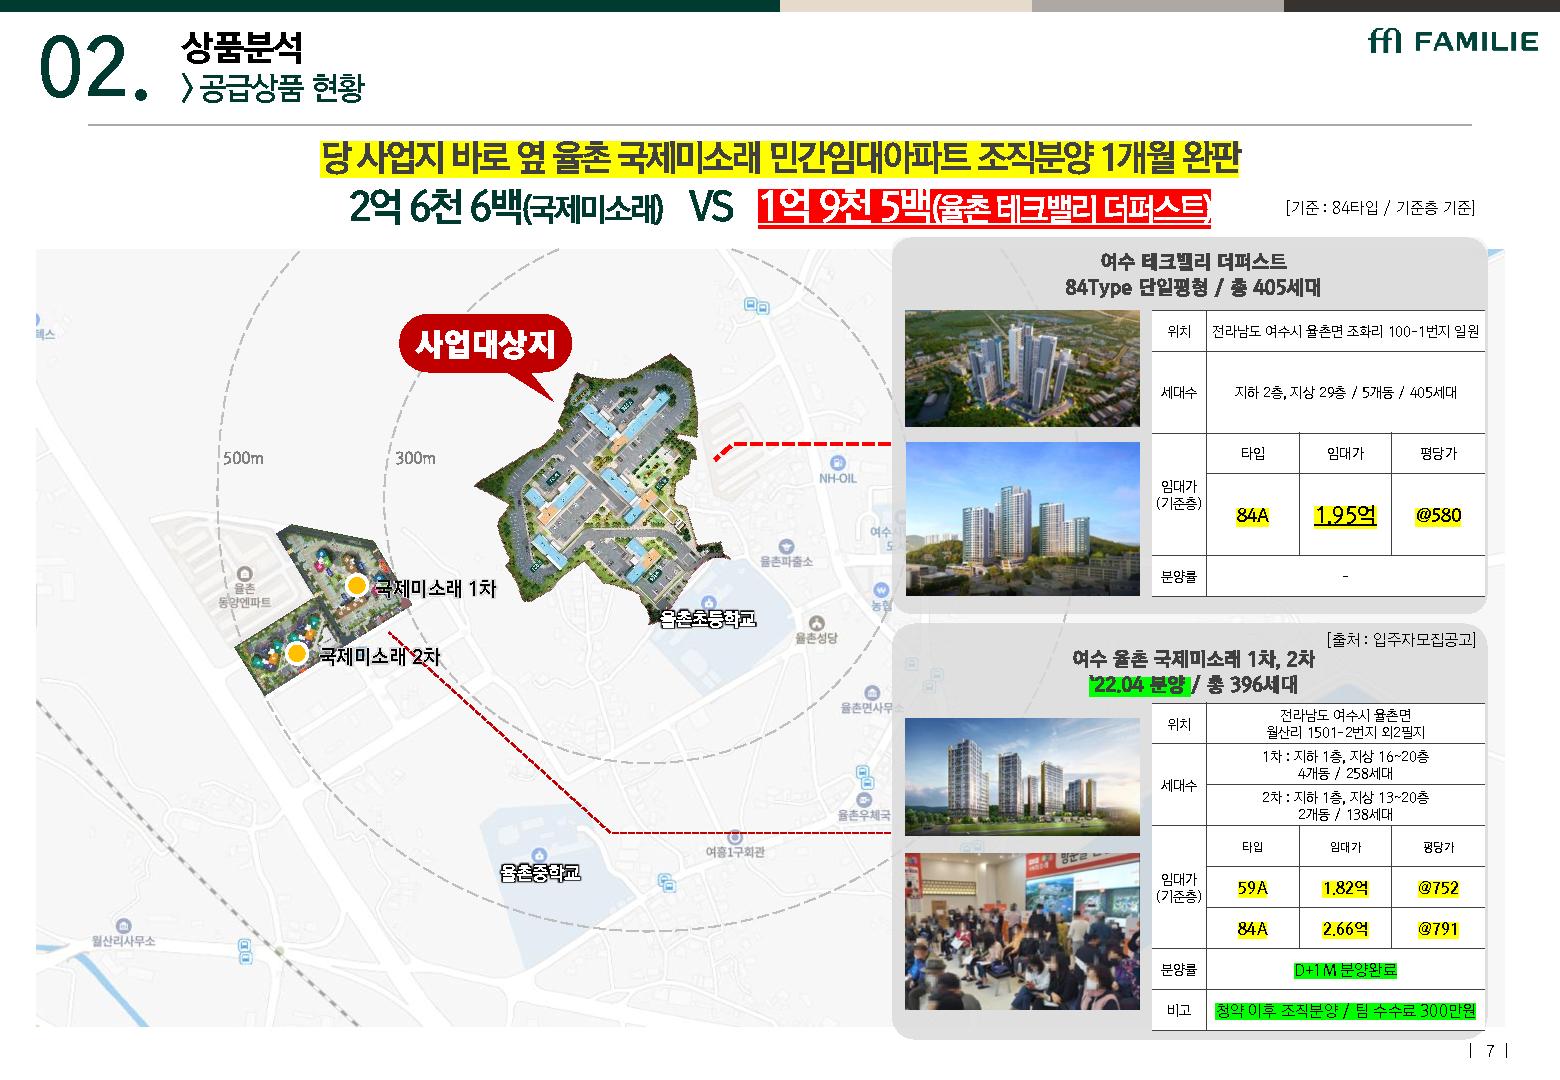This screenshot has width=1560, height=1080.
Task: Click the 율촌면사무소 map icon
Action: click(872, 693)
